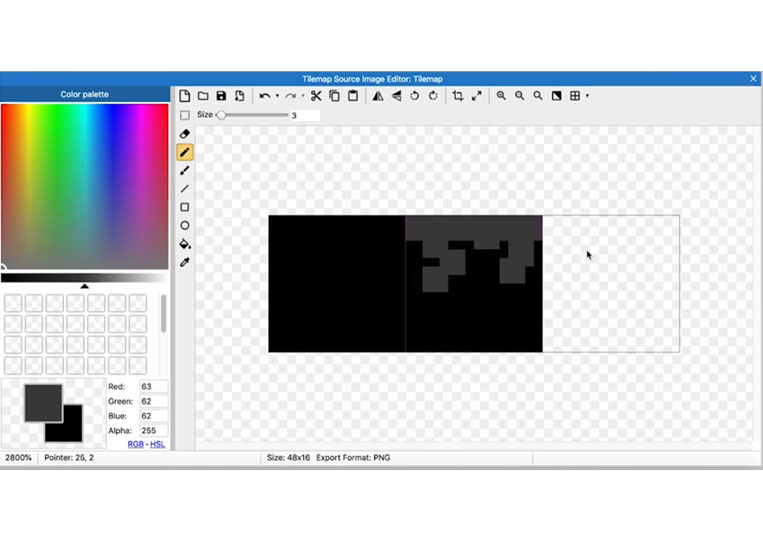Select the Brush tool
The image size is (763, 541).
pos(185,170)
